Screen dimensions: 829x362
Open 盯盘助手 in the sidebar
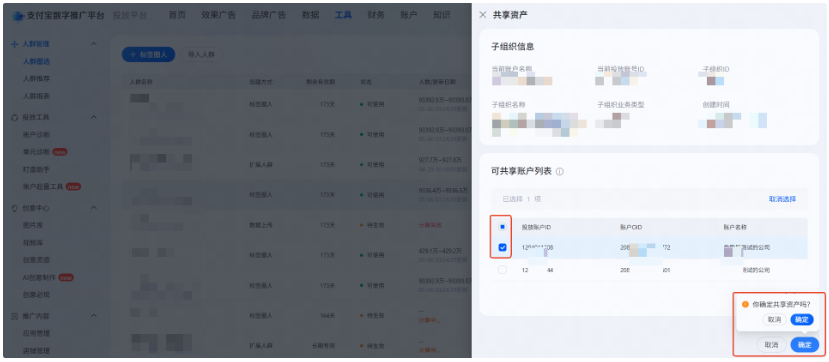coord(36,170)
